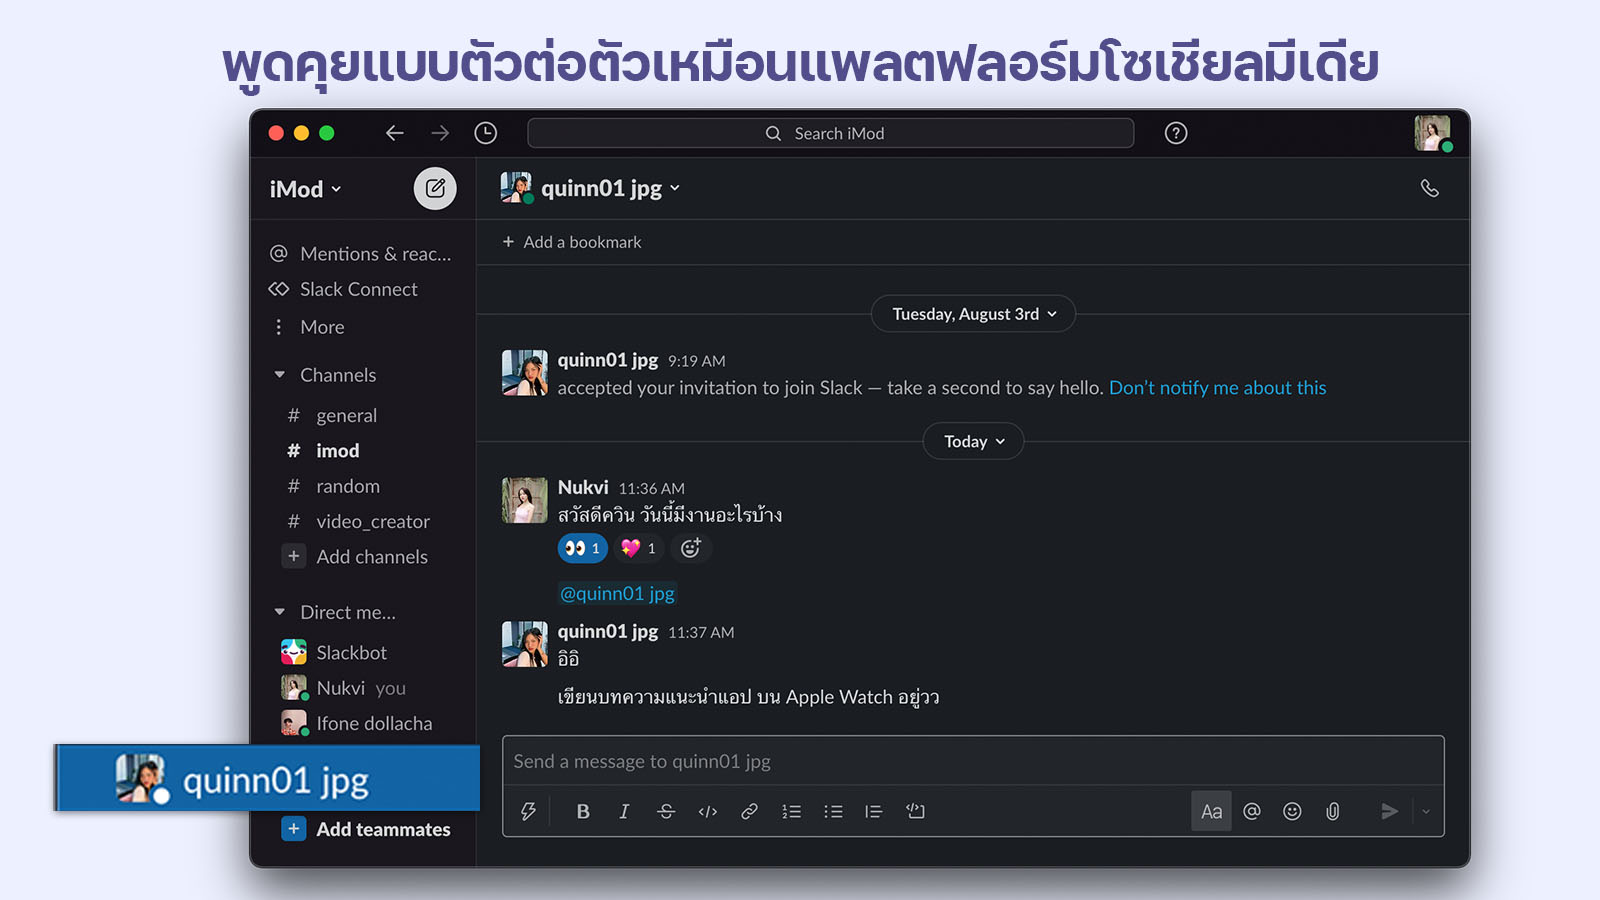Toggle the Aa formatting toolbar button

[1211, 811]
